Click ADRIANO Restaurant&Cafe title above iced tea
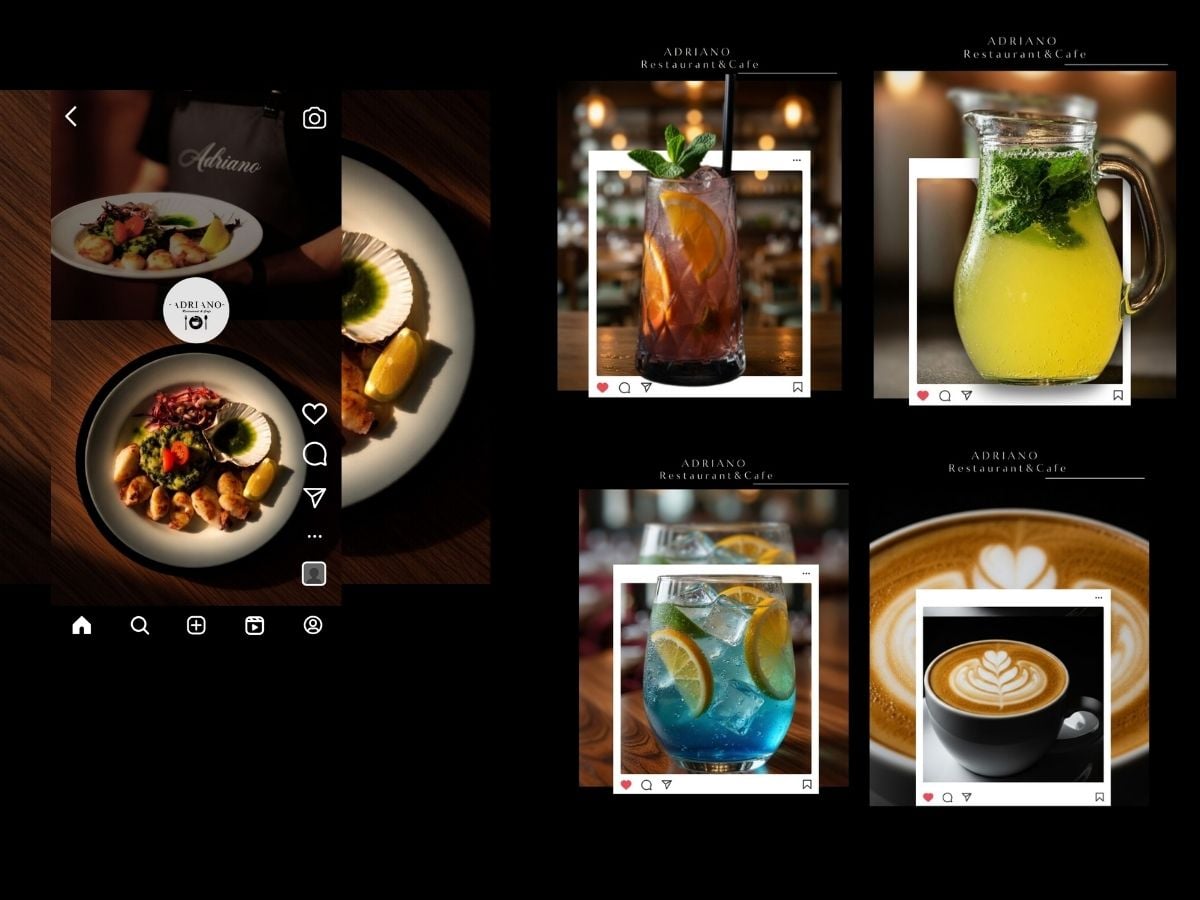The width and height of the screenshot is (1200, 900). [699, 58]
